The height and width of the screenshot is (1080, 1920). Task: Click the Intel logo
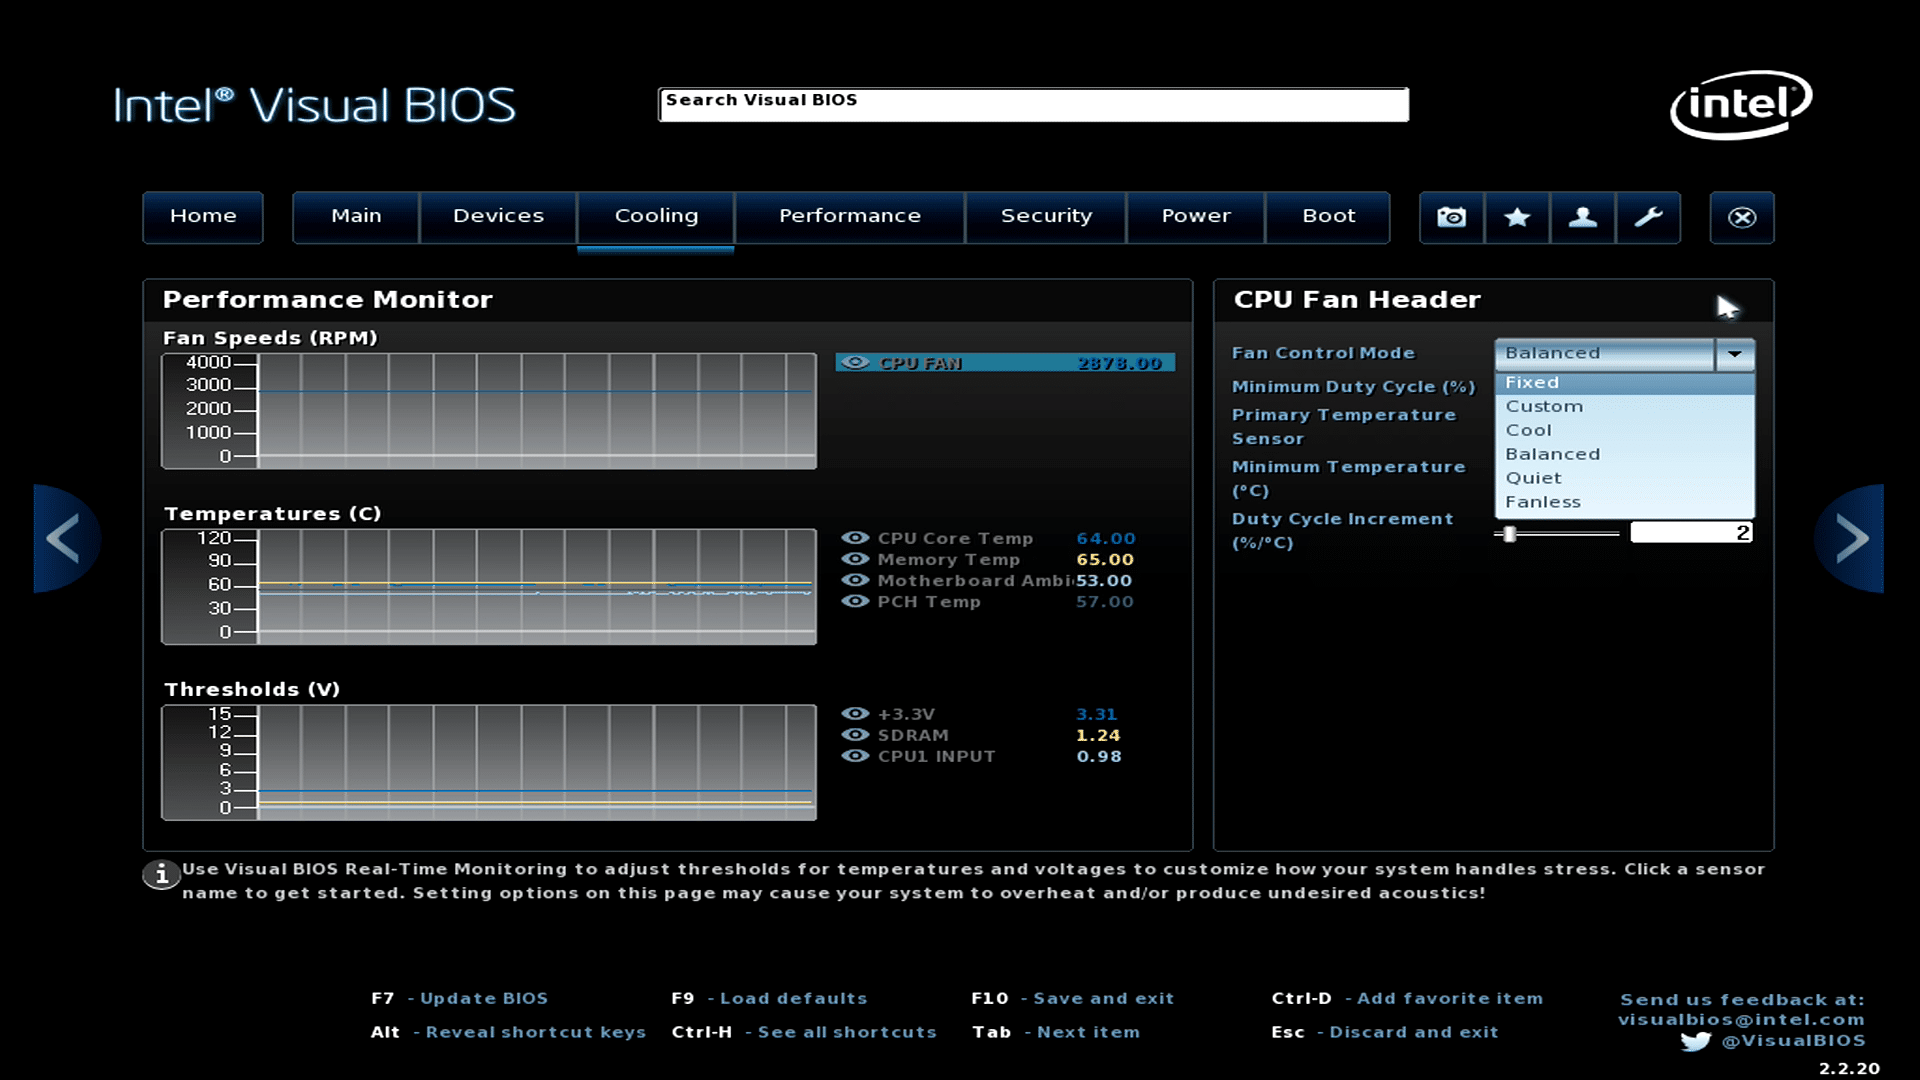click(1741, 104)
